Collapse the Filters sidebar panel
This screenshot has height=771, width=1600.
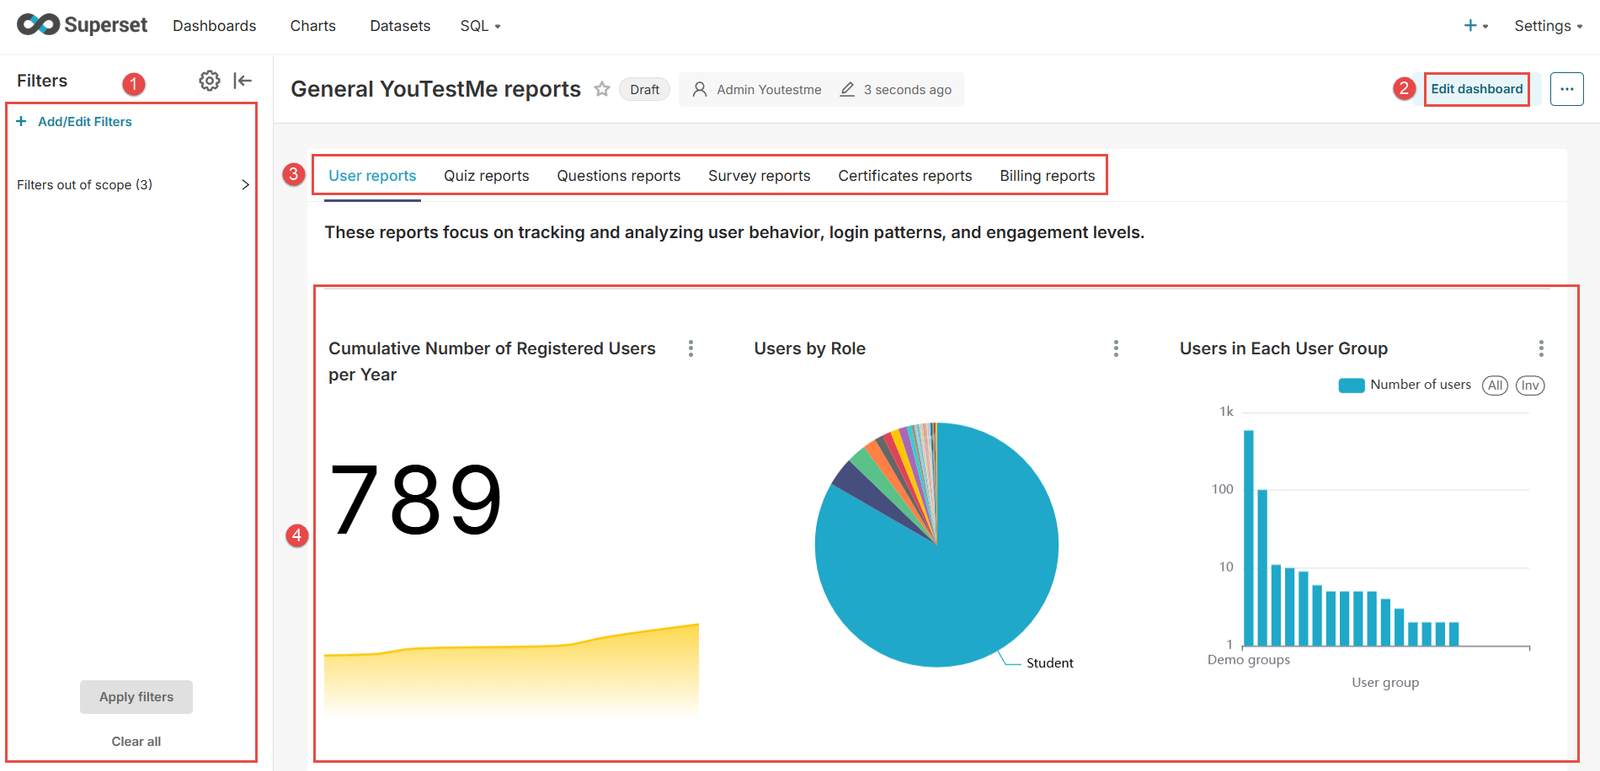click(243, 81)
